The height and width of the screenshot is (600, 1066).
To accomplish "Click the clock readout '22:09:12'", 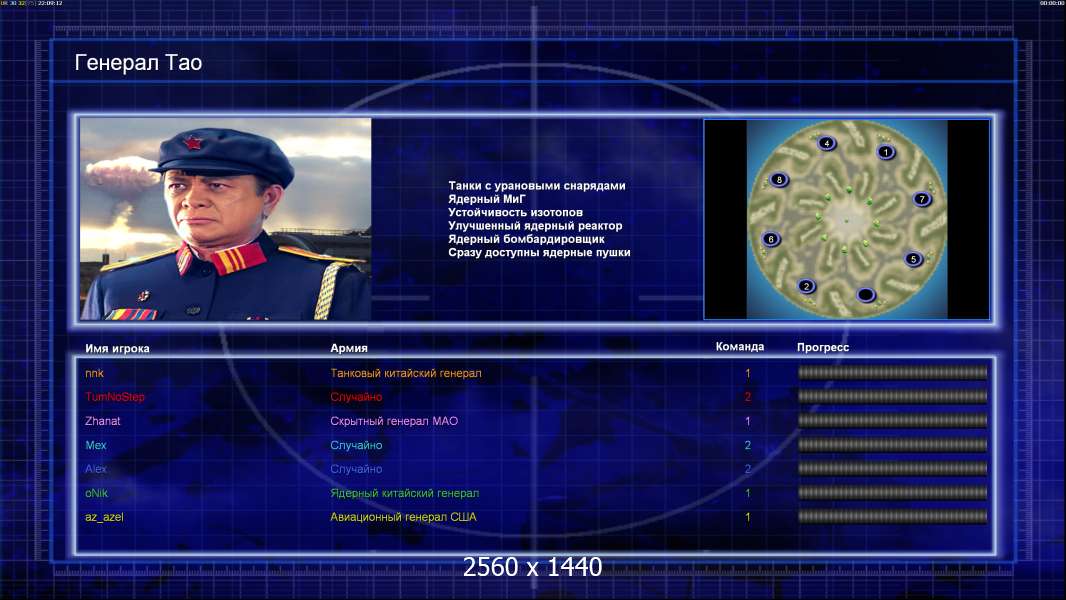I will tap(50, 3).
